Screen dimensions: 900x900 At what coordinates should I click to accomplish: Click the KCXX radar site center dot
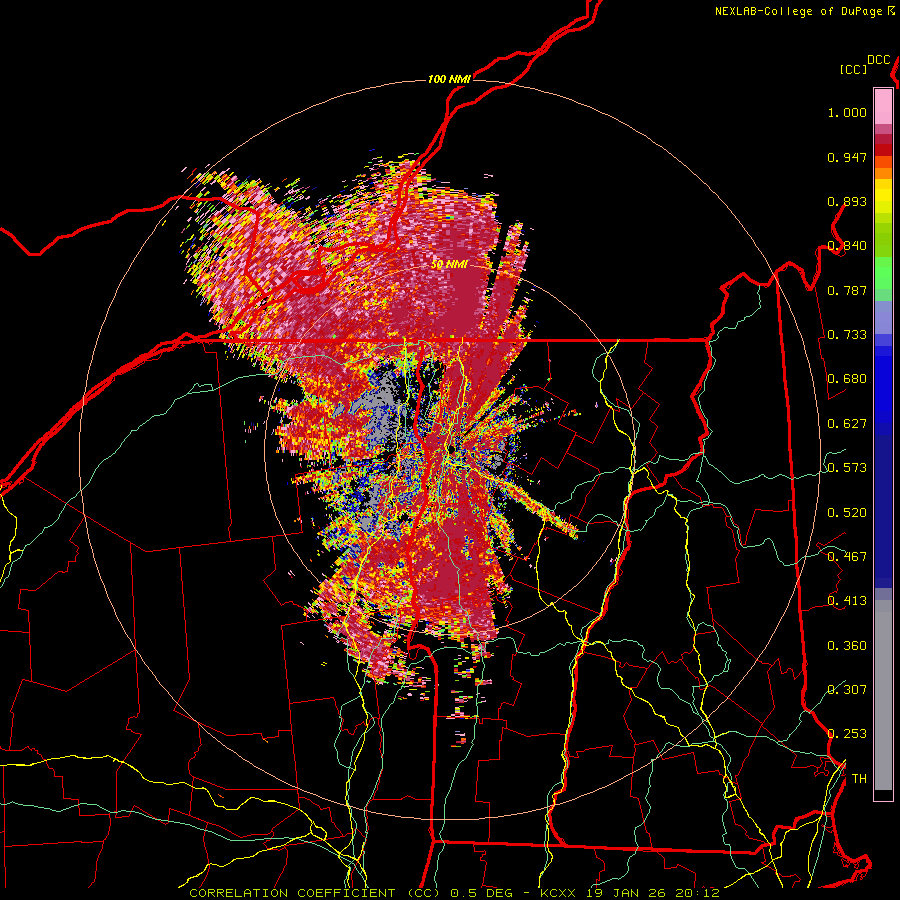pos(452,449)
